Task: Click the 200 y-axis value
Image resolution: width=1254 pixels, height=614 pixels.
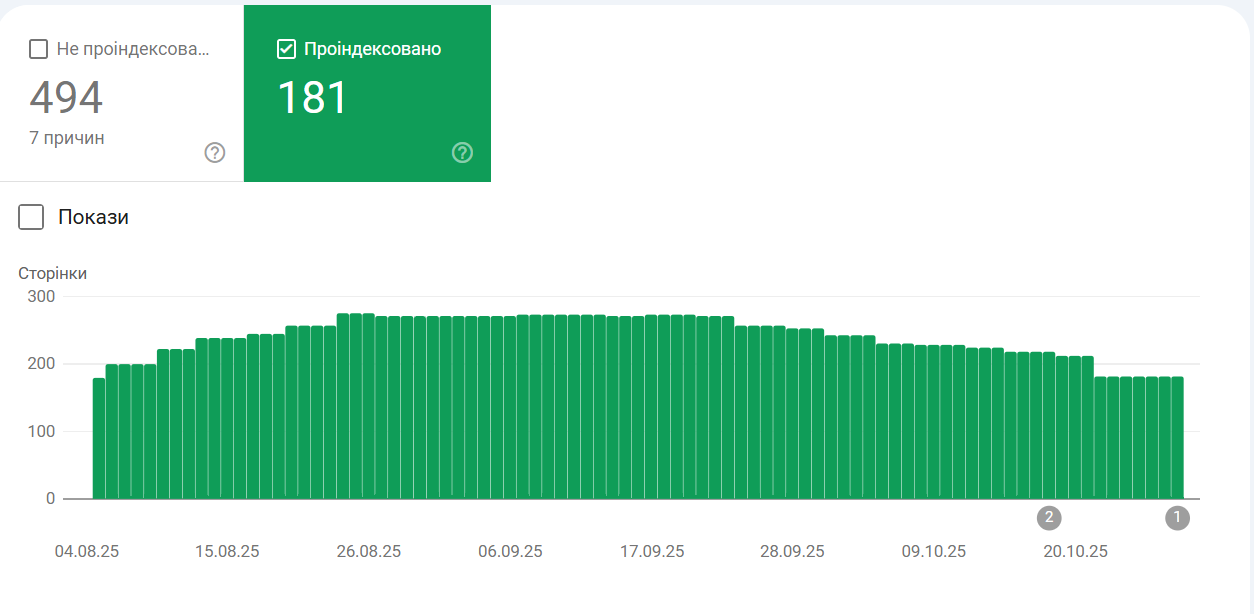Action: tap(42, 364)
